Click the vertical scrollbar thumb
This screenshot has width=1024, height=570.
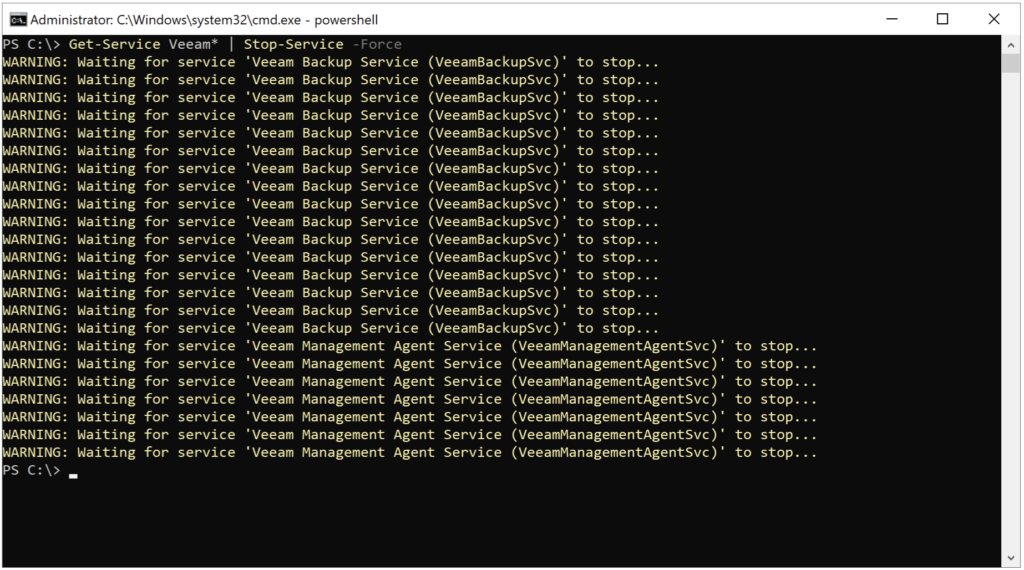point(1010,63)
